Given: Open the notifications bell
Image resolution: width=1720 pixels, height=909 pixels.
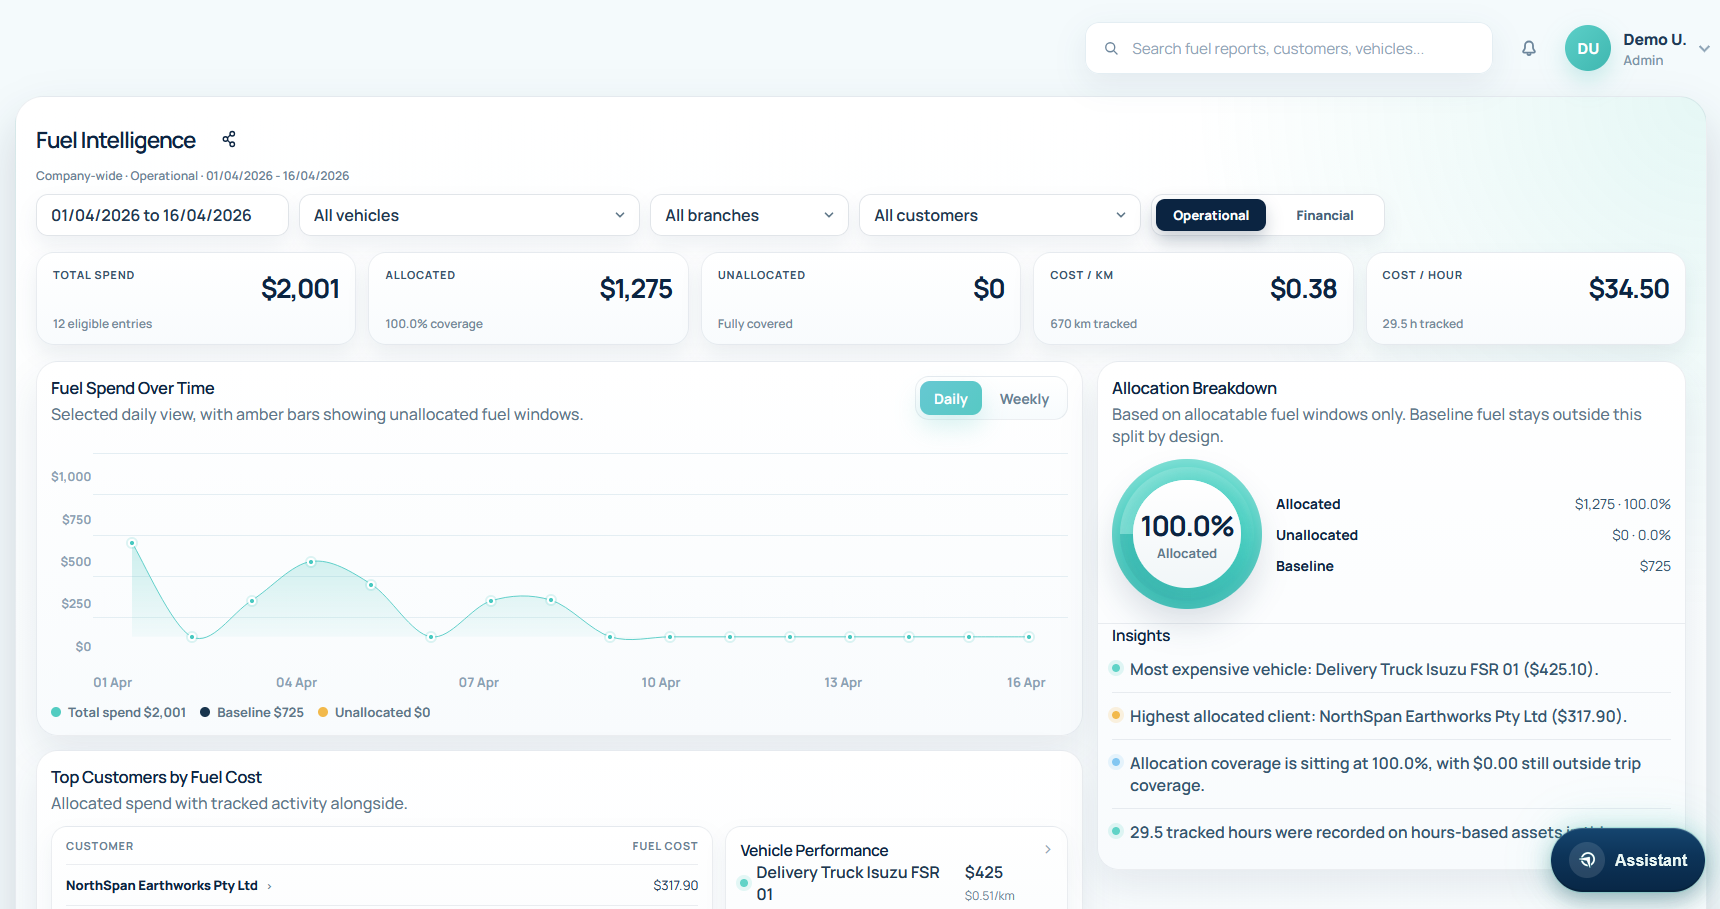Looking at the screenshot, I should pos(1529,47).
